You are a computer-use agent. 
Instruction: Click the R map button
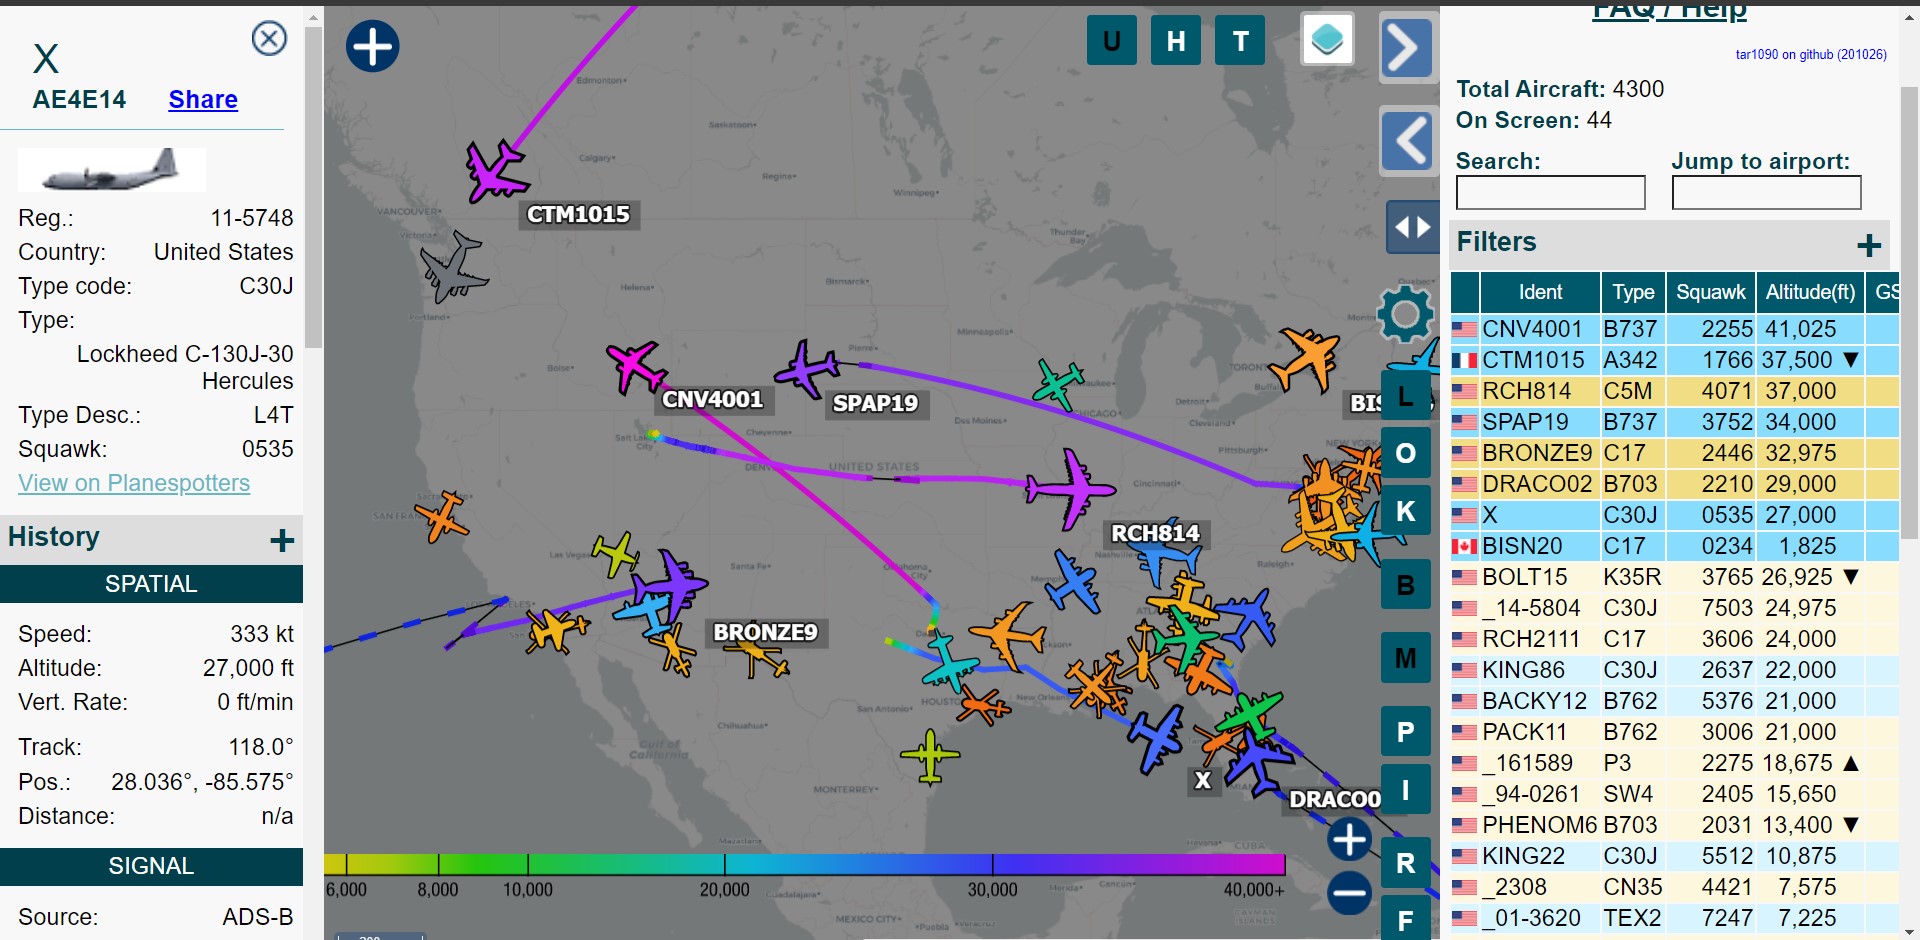tap(1406, 863)
